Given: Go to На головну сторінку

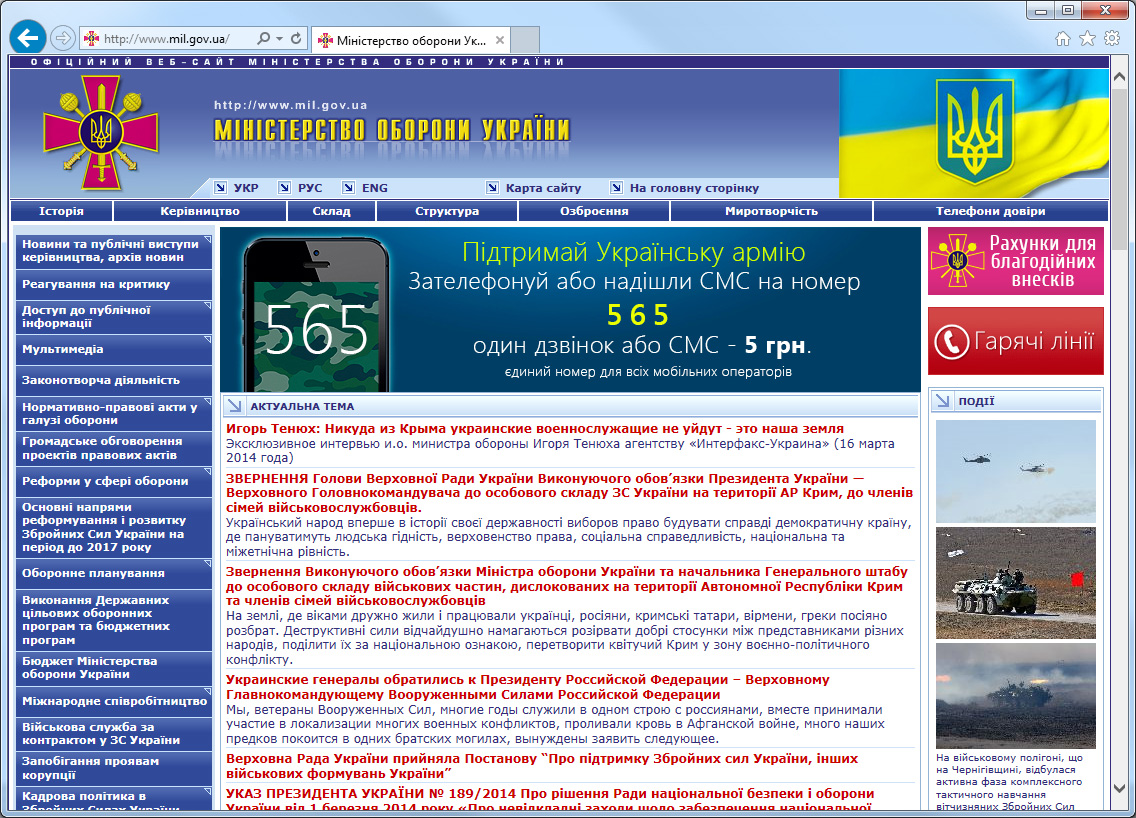Looking at the screenshot, I should coord(694,188).
